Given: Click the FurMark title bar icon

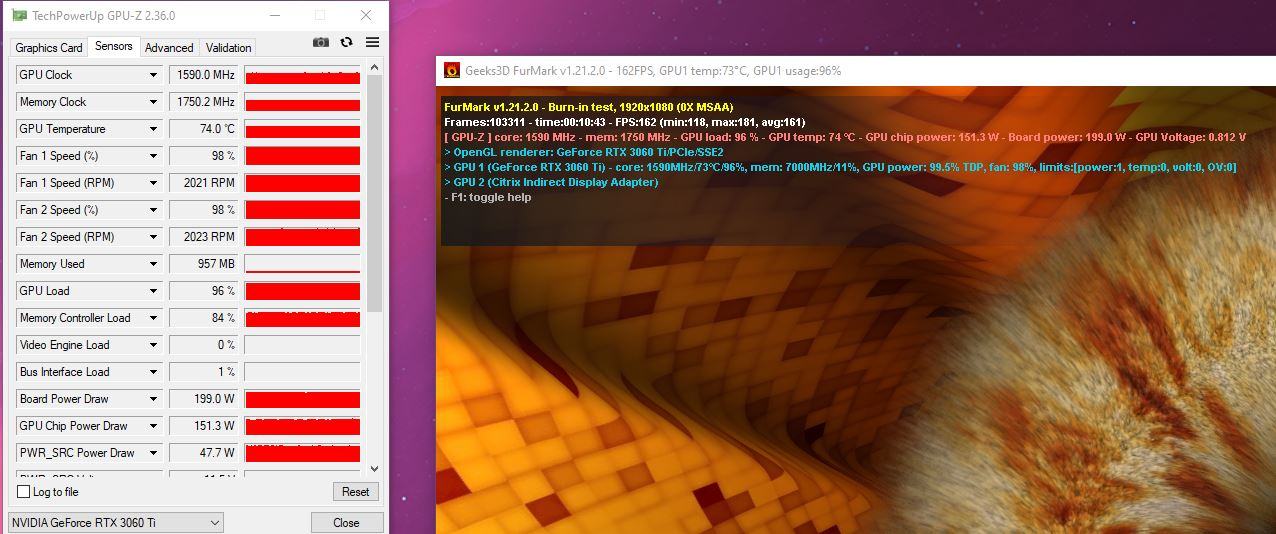Looking at the screenshot, I should pos(452,71).
